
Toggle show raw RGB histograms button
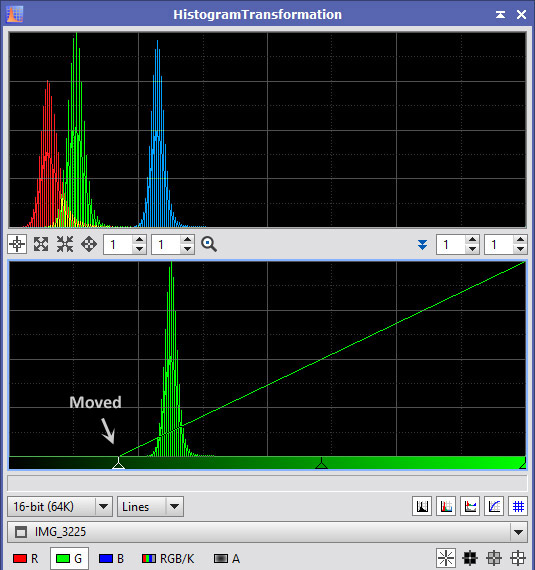point(446,506)
